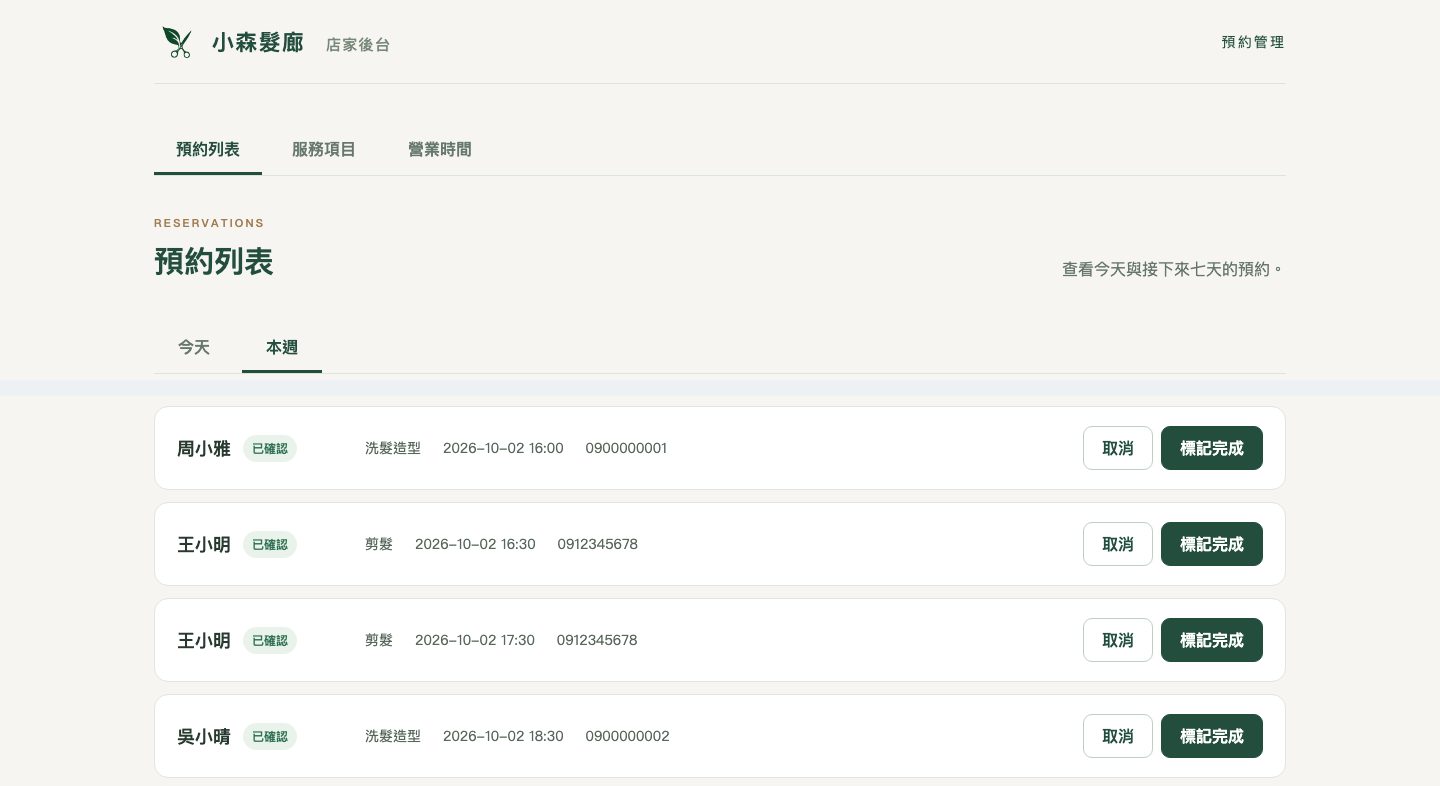Select the 本週 sub-tab
The image size is (1440, 786).
[282, 347]
